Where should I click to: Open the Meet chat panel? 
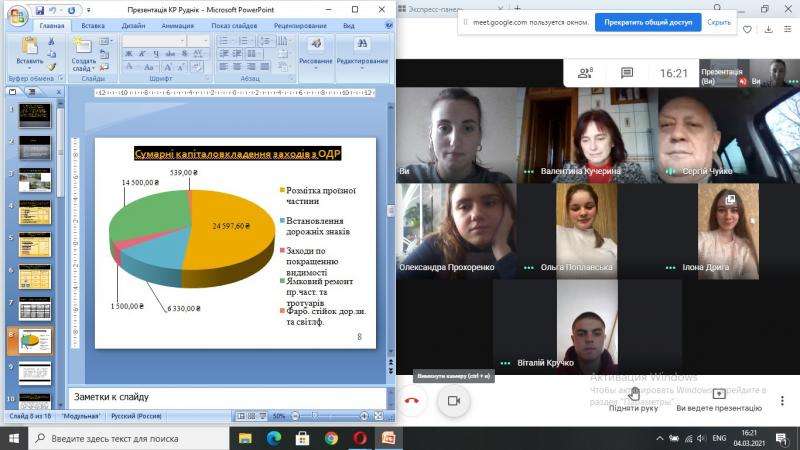pos(627,73)
